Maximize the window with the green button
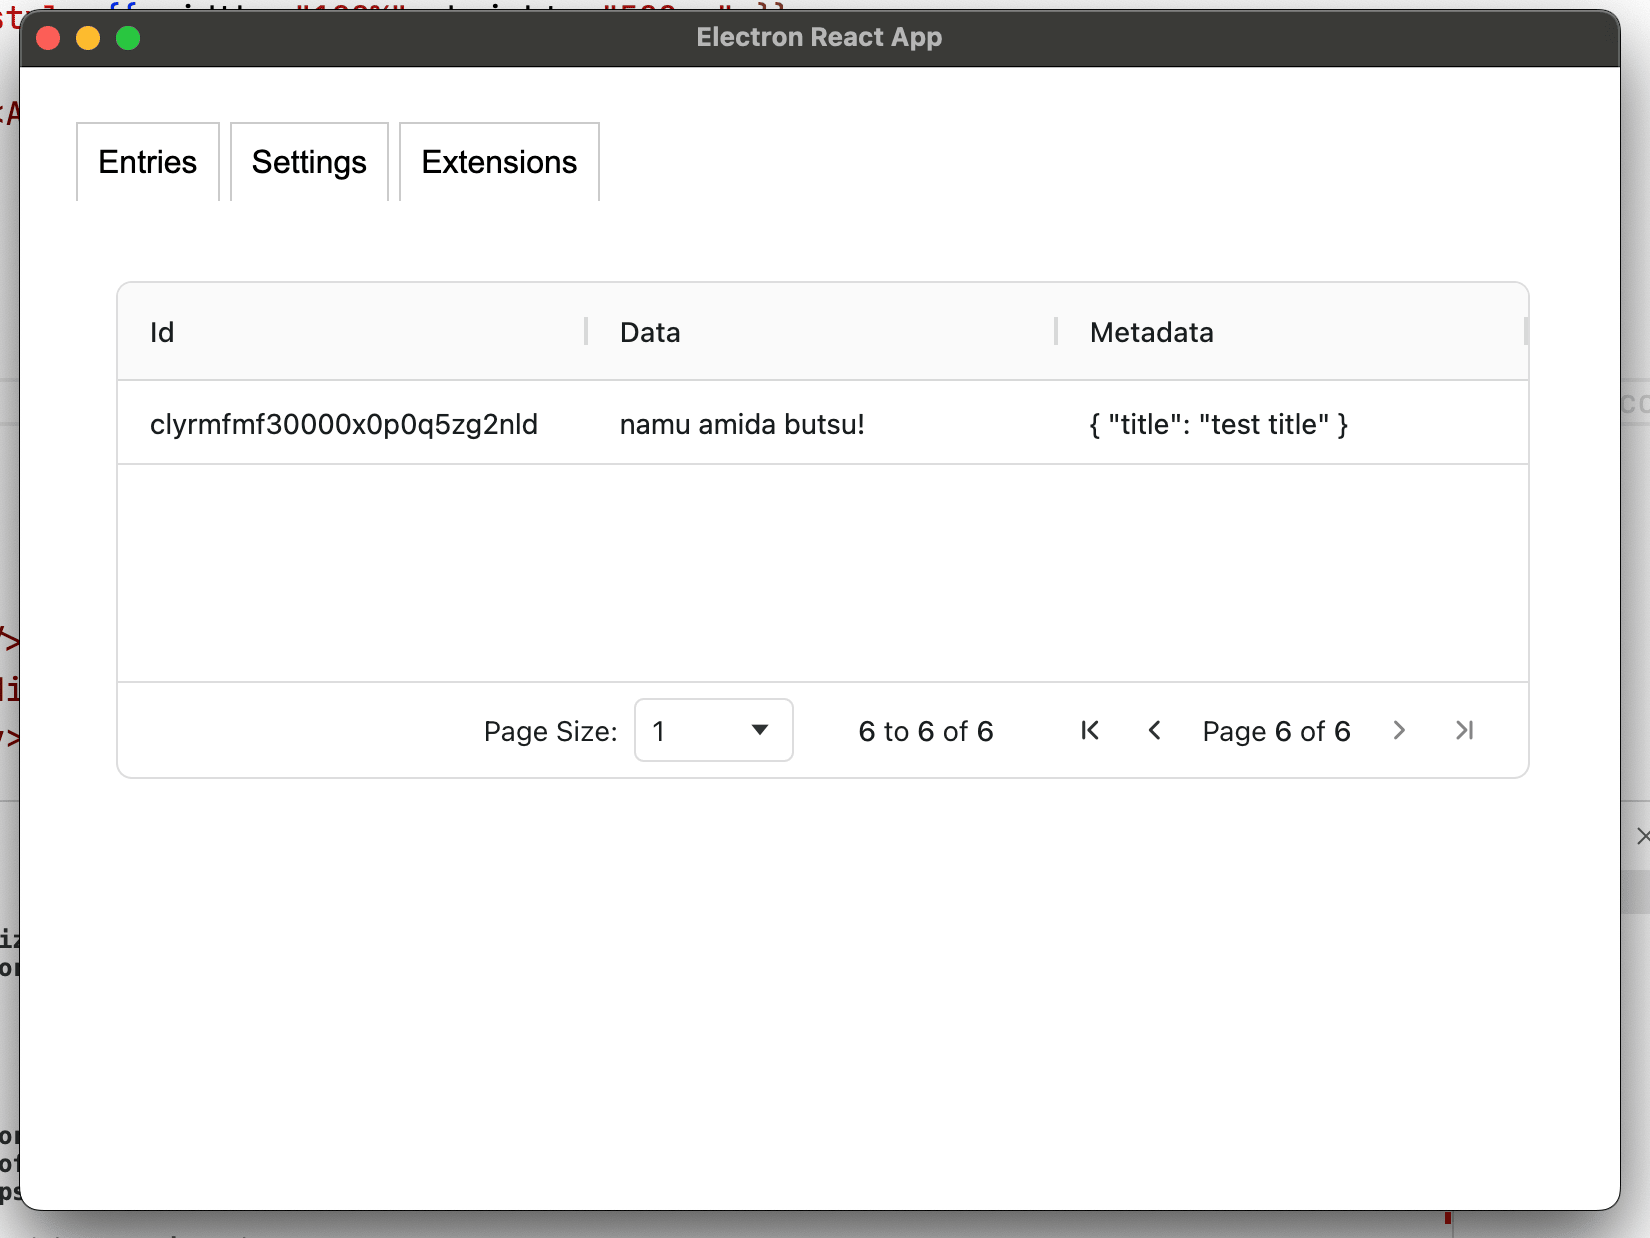Screen dimensions: 1650x1238 [x=128, y=38]
